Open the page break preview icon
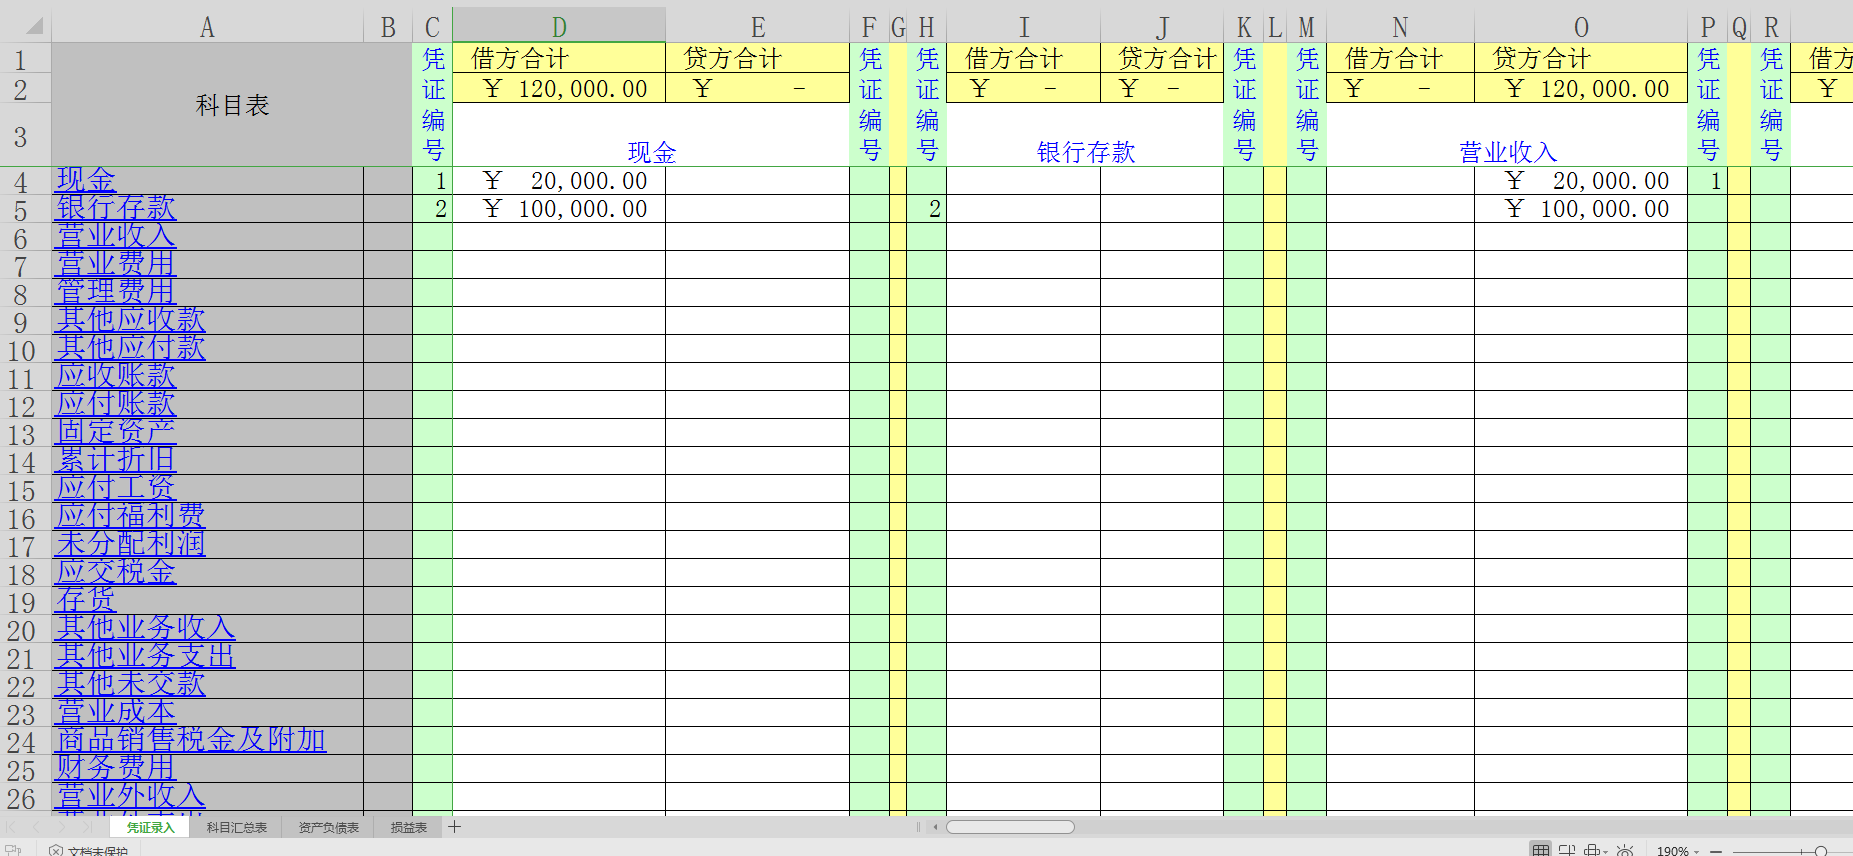Viewport: 1853px width, 856px height. (x=1592, y=851)
